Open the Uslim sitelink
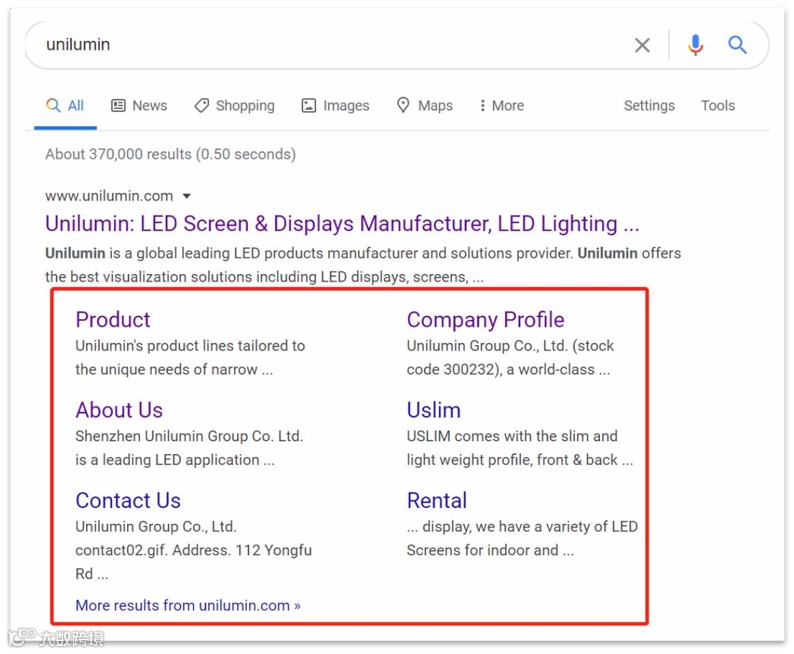This screenshot has width=794, height=654. click(433, 410)
